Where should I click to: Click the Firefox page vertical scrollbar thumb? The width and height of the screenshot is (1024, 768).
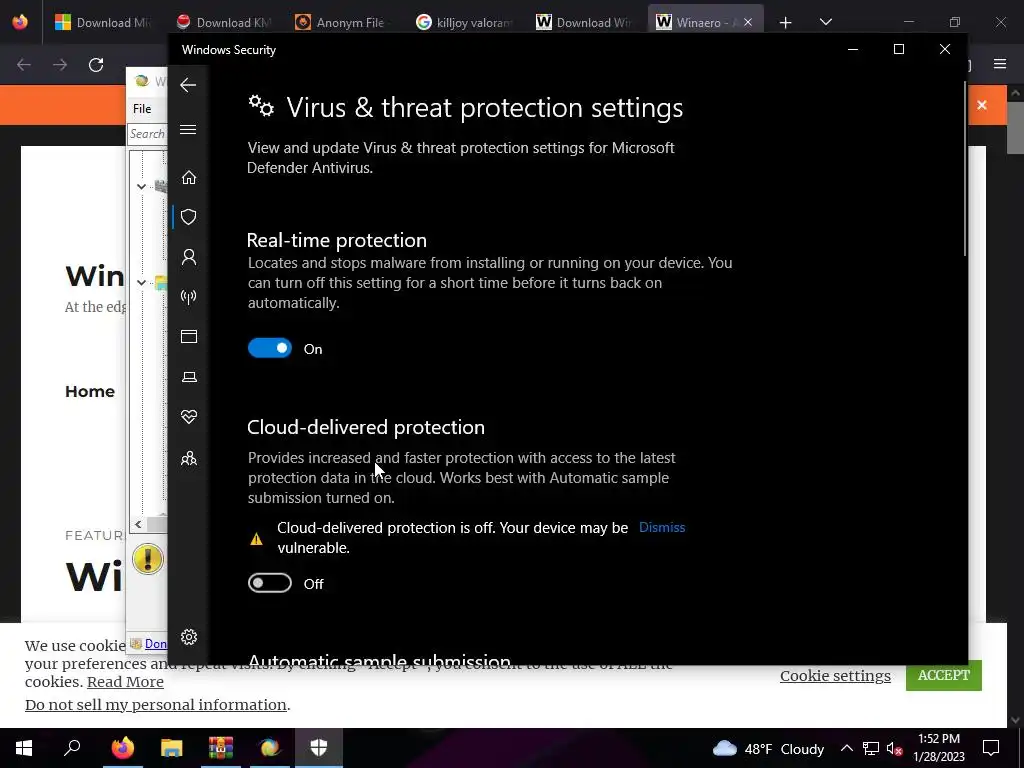(1015, 128)
